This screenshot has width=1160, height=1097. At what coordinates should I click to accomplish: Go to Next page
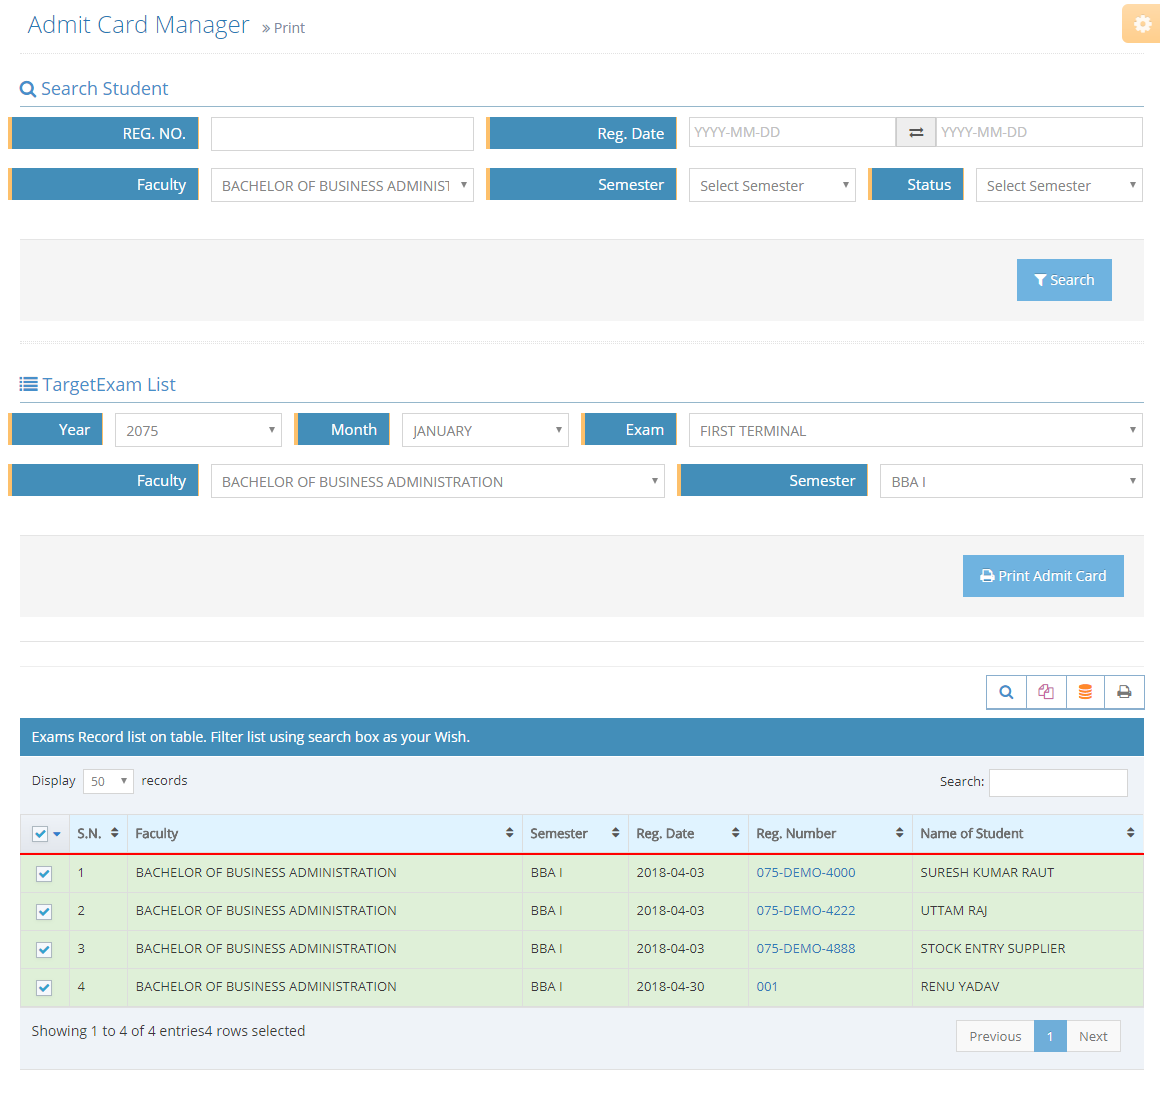tap(1093, 1036)
